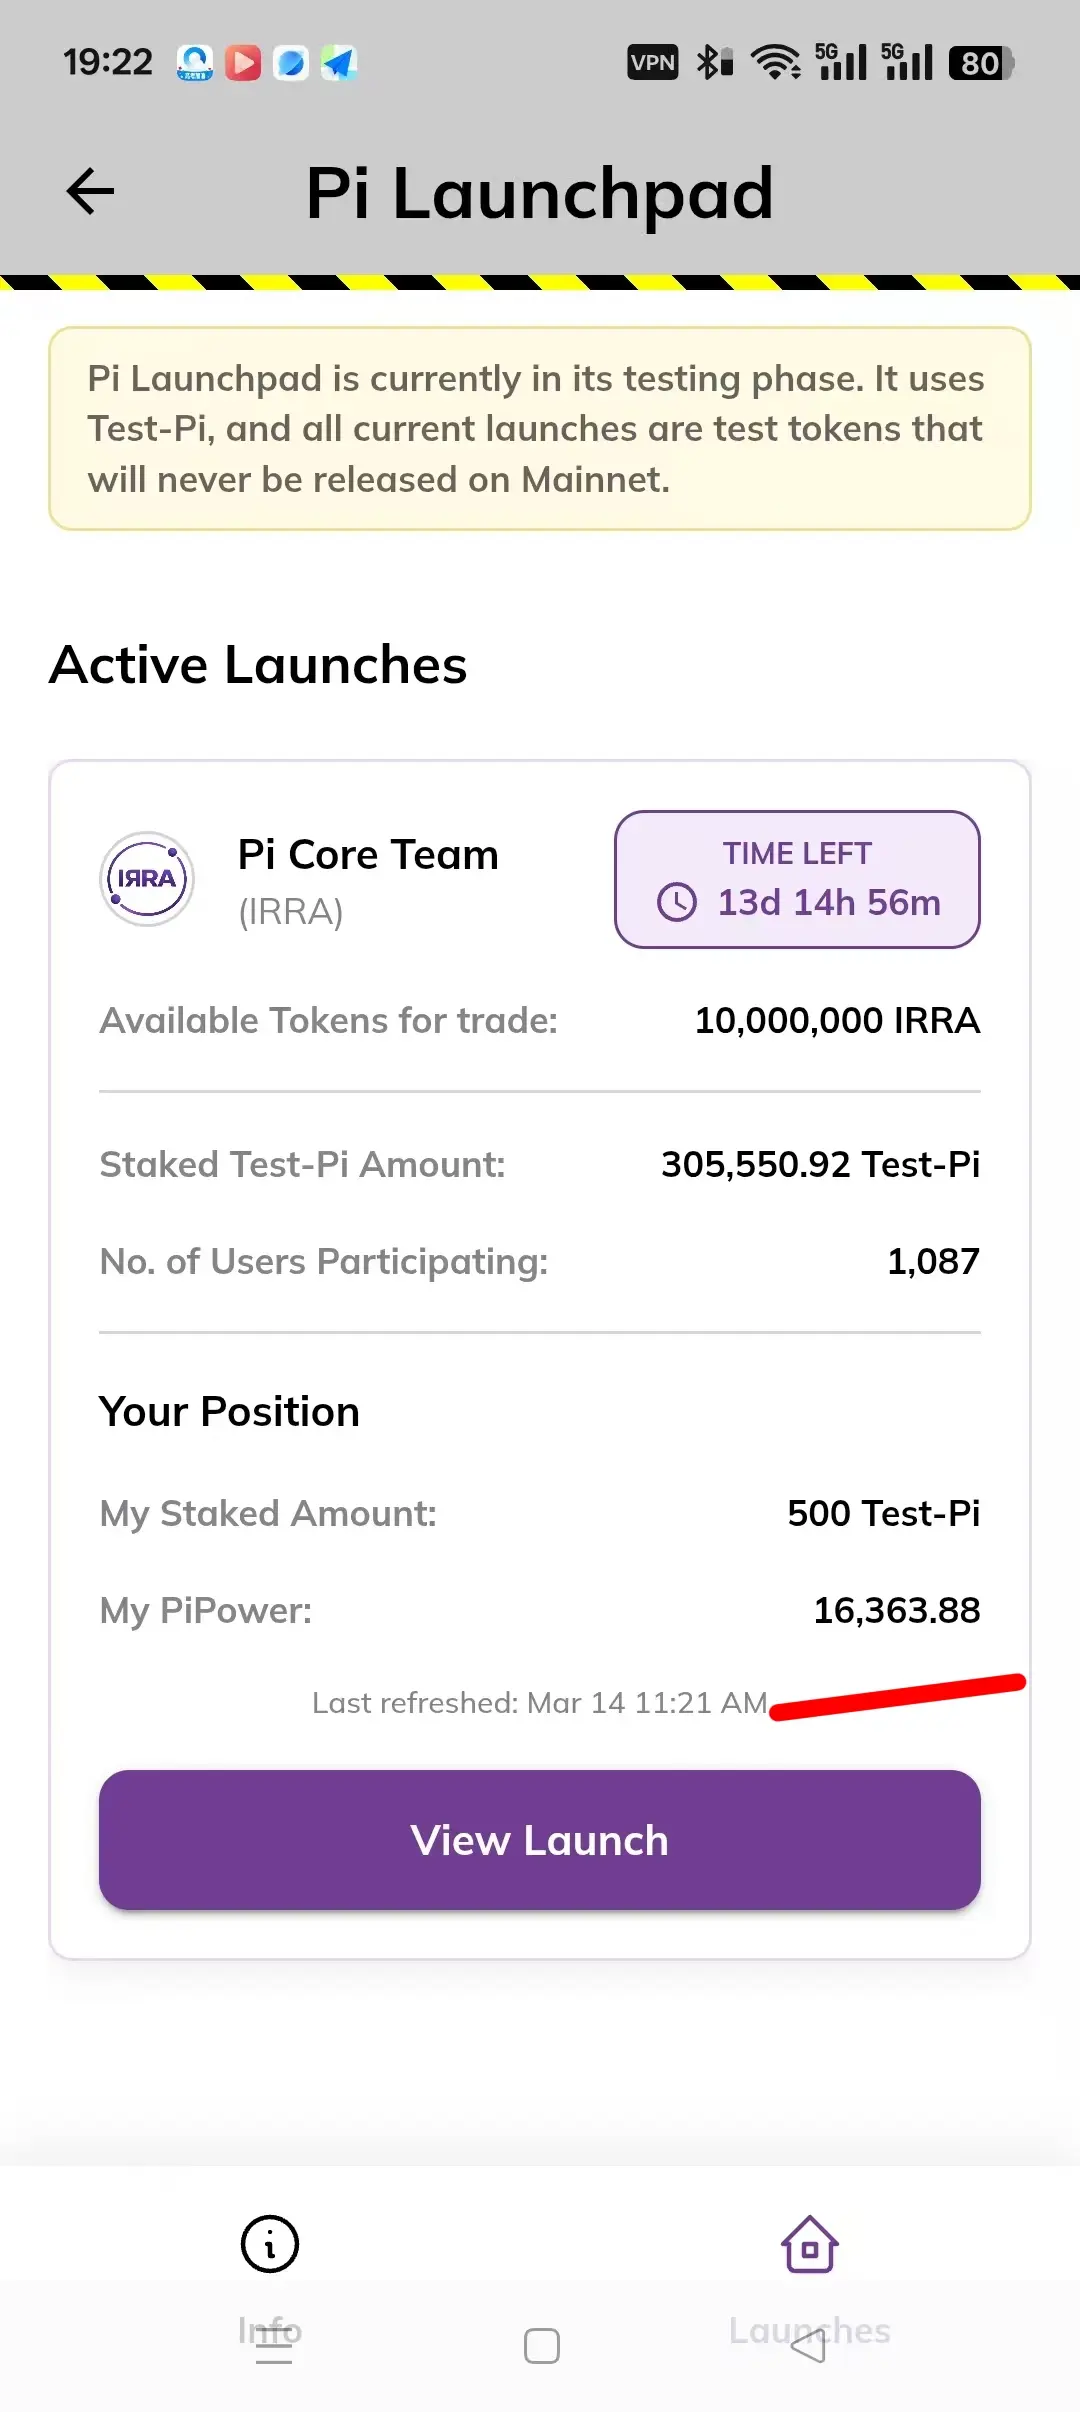Screen dimensions: 1080x2412
Task: Tap the Last refreshed timestamp
Action: click(x=540, y=1702)
